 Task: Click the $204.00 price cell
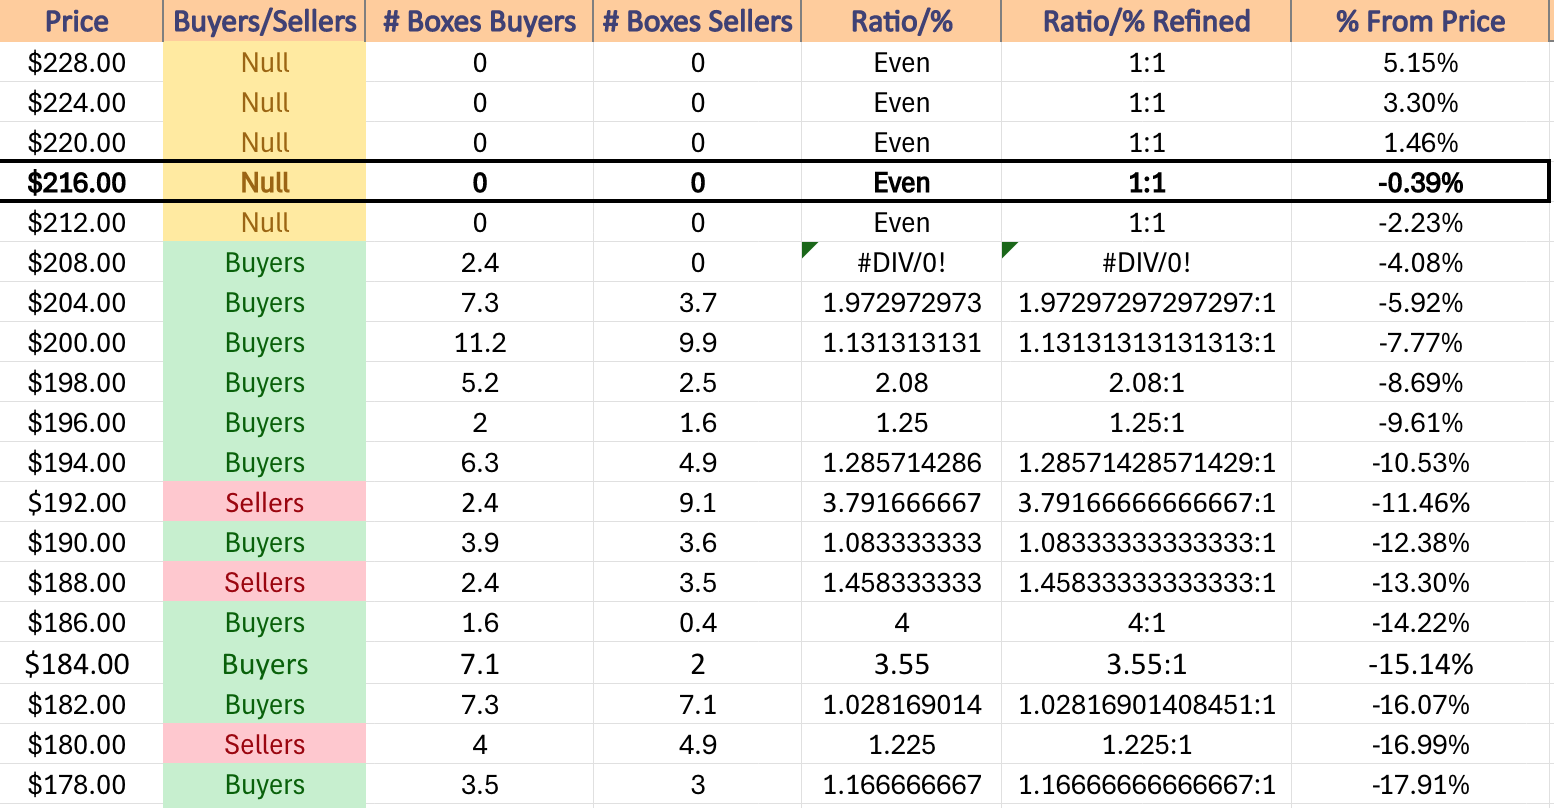pos(81,303)
